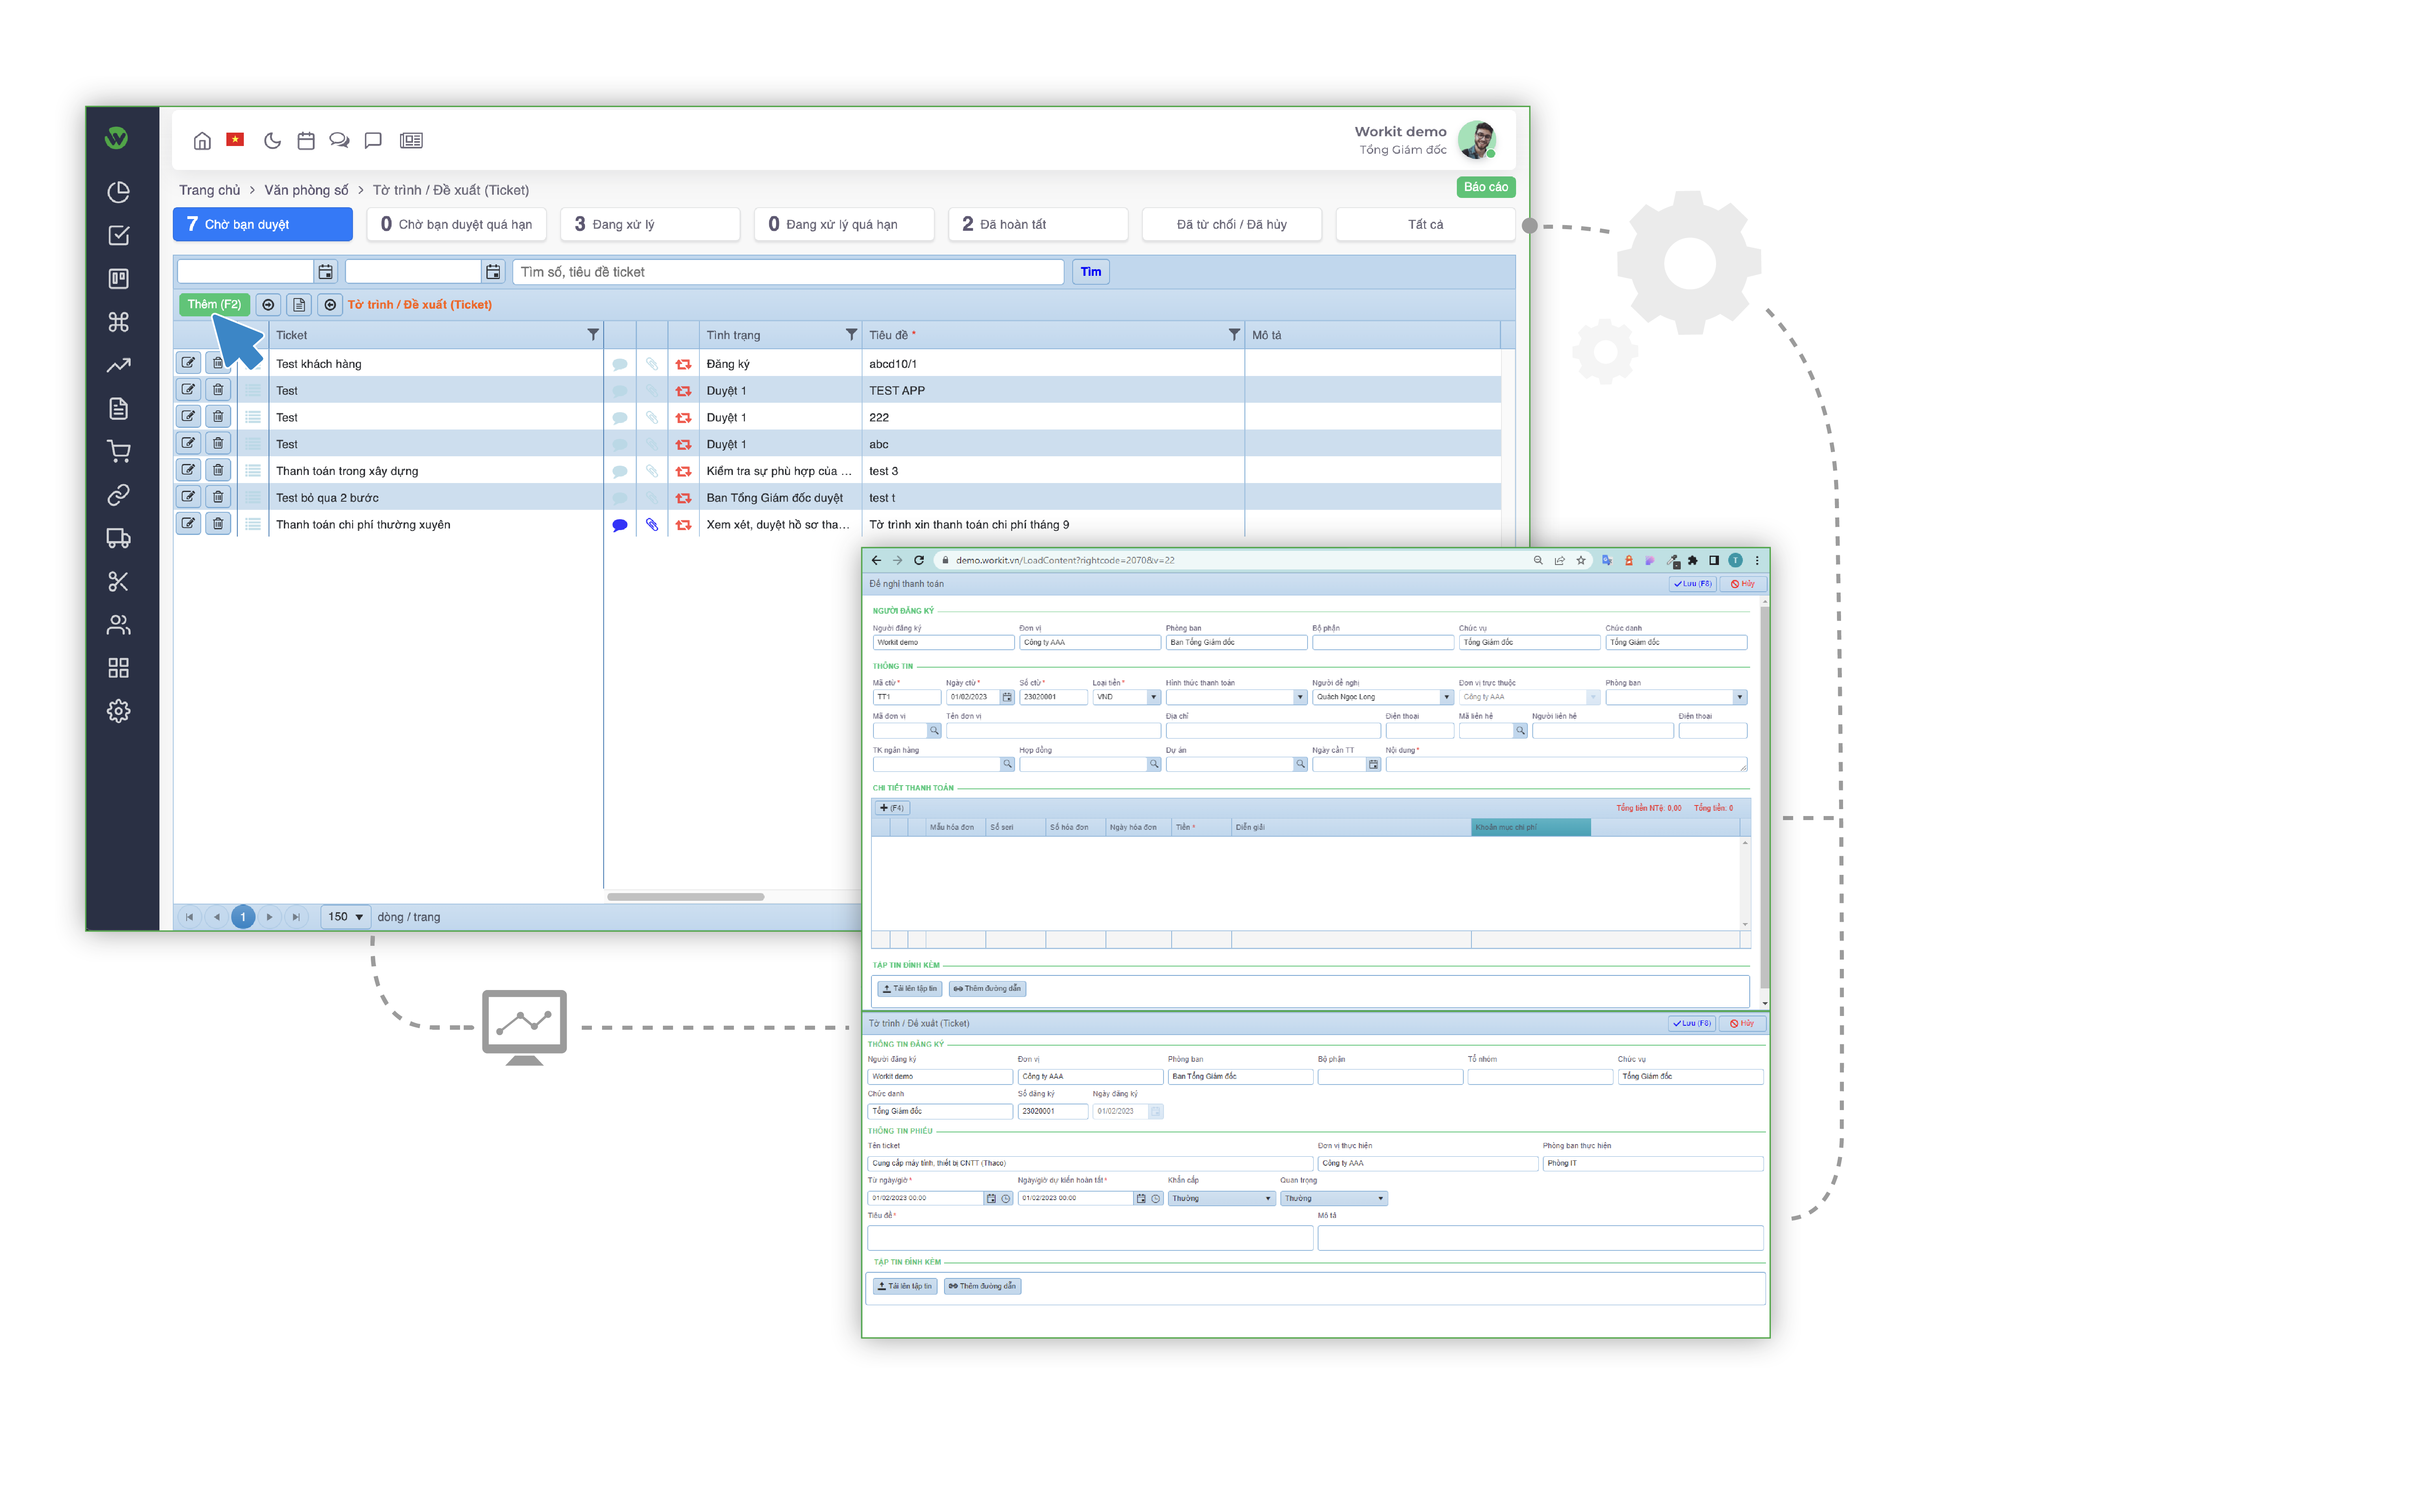This screenshot has height=1512, width=2409.
Task: Open the trending chart icon in sidebar
Action: click(x=119, y=365)
